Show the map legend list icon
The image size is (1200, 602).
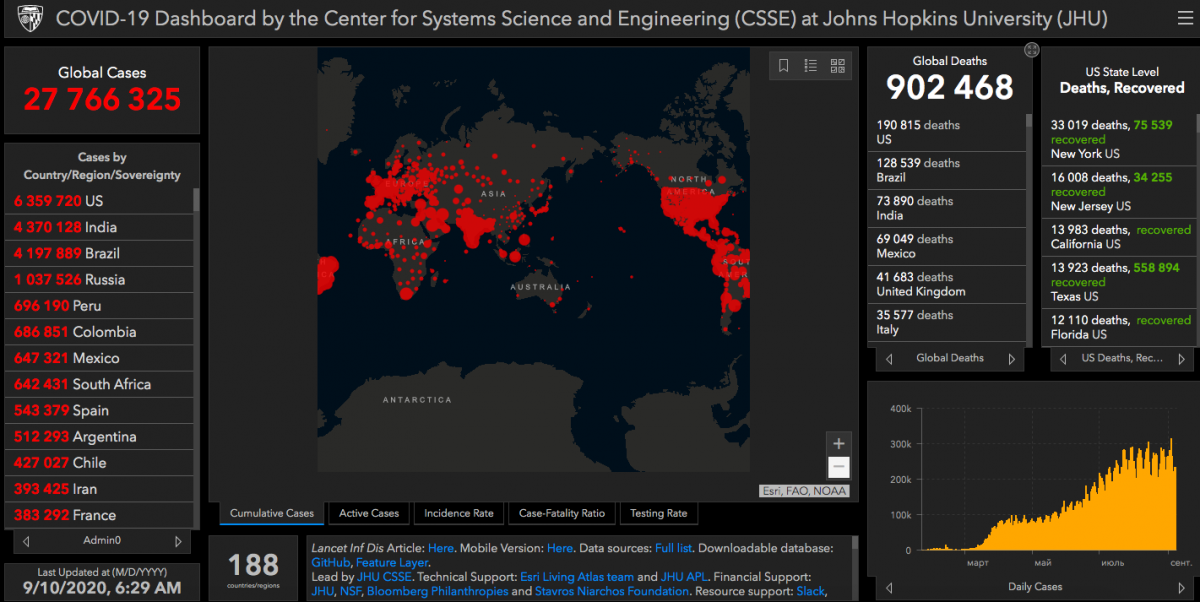click(810, 66)
